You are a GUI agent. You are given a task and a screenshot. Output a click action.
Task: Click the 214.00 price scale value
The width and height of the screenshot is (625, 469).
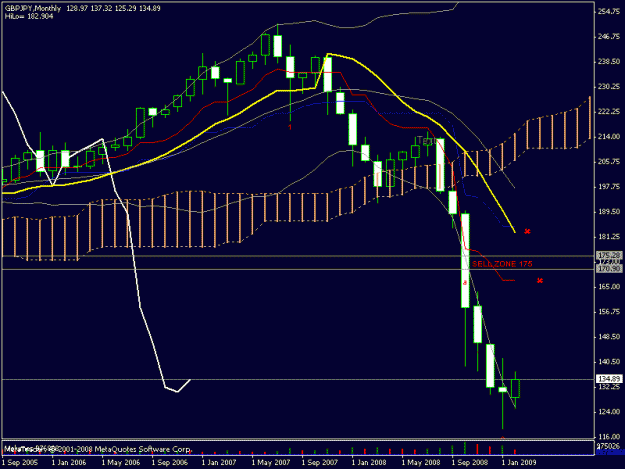pyautogui.click(x=609, y=137)
